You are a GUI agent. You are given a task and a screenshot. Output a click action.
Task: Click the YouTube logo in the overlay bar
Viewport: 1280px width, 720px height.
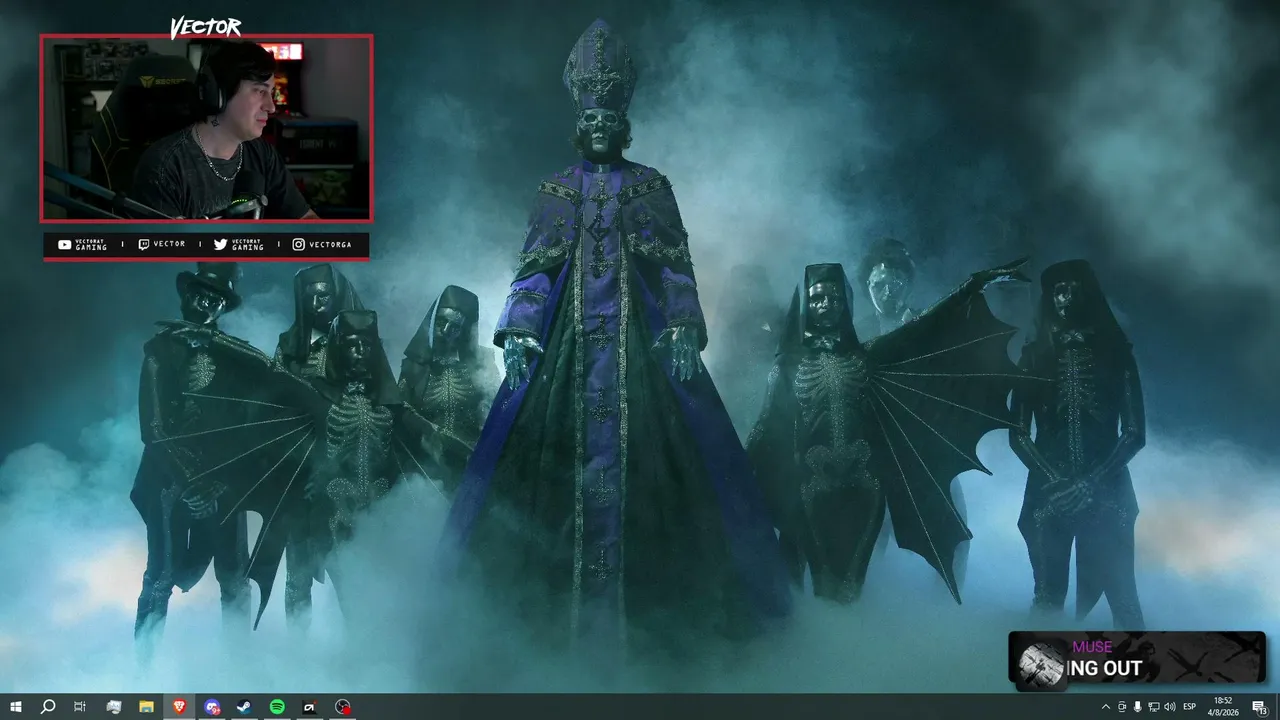pyautogui.click(x=65, y=245)
